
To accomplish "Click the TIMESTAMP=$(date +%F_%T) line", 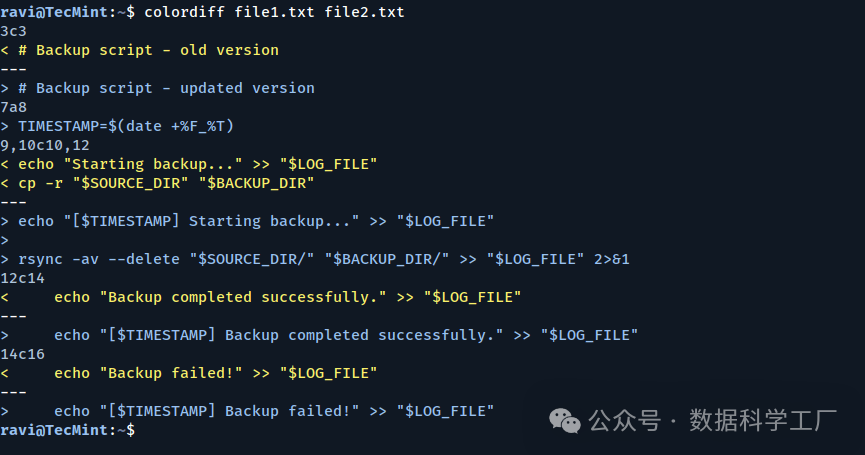I will (125, 126).
